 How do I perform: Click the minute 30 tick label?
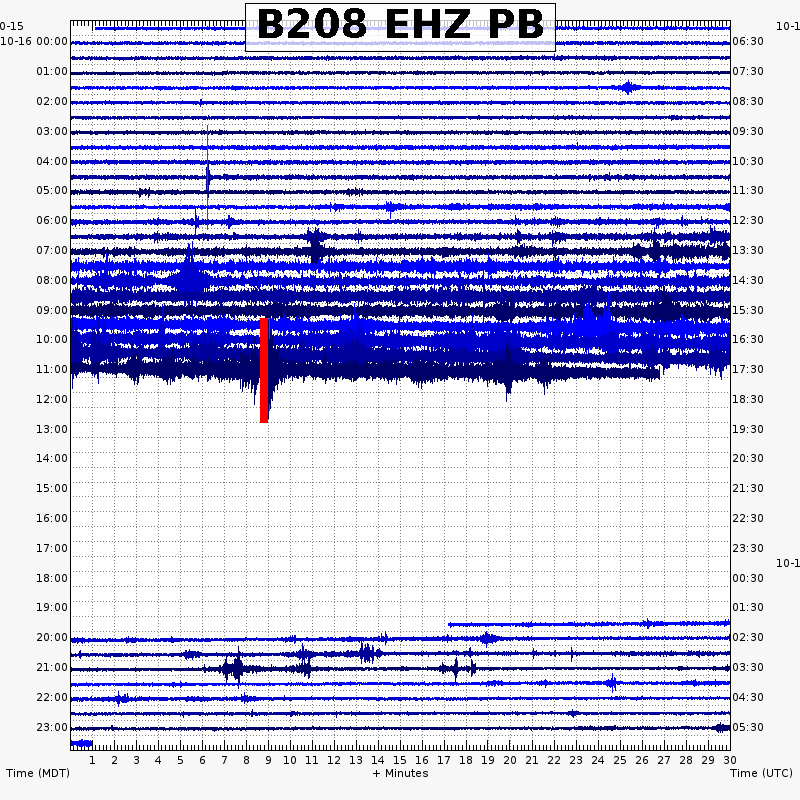tap(730, 760)
